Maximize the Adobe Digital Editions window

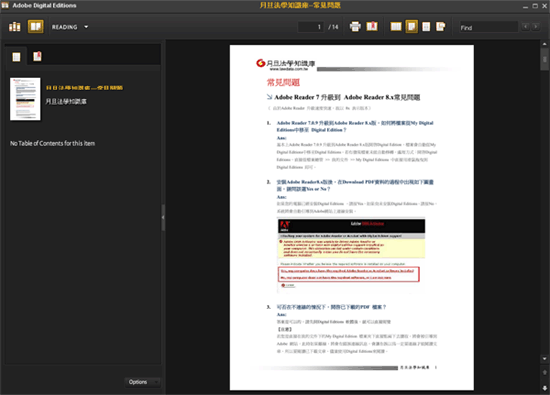(x=535, y=6)
